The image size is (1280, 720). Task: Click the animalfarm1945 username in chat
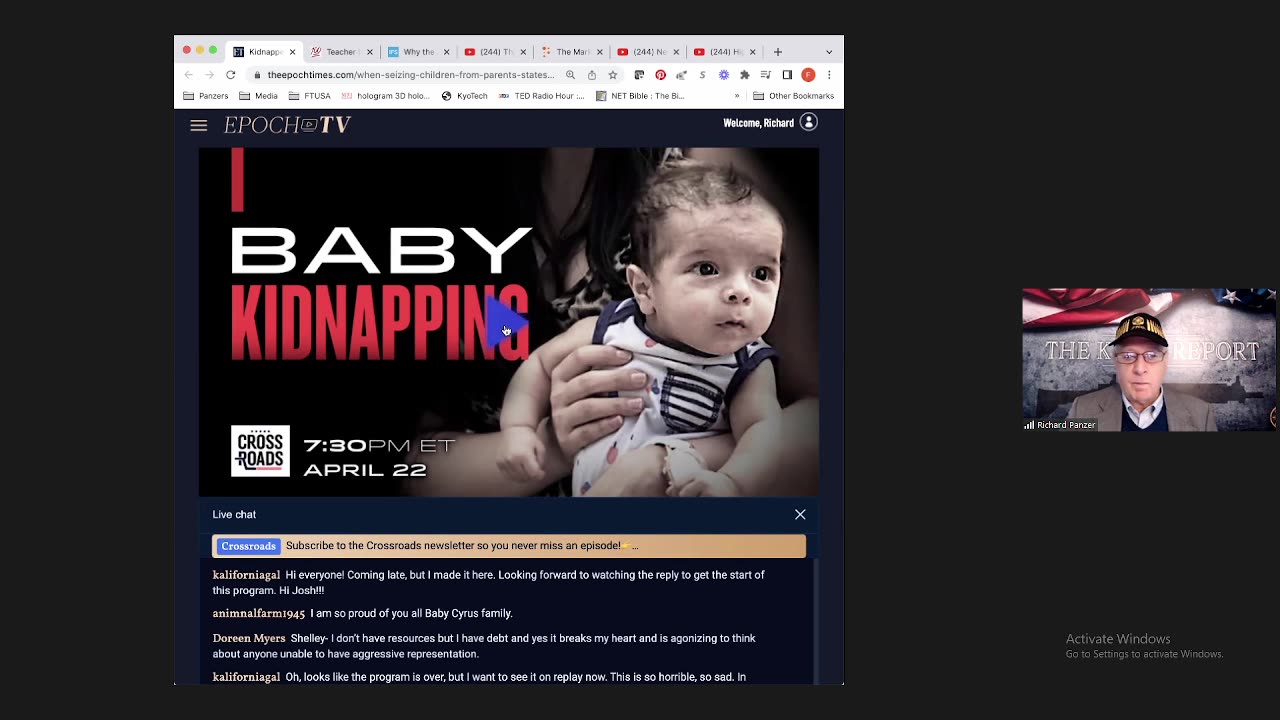point(258,614)
